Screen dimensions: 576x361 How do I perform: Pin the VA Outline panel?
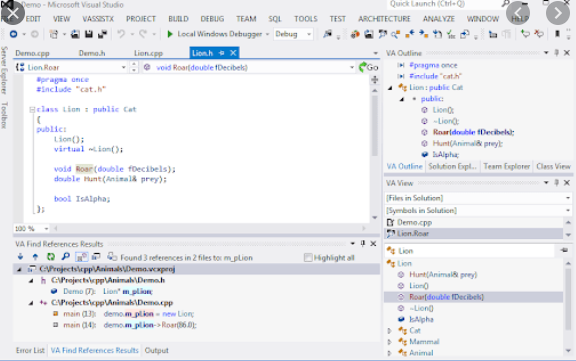point(557,53)
